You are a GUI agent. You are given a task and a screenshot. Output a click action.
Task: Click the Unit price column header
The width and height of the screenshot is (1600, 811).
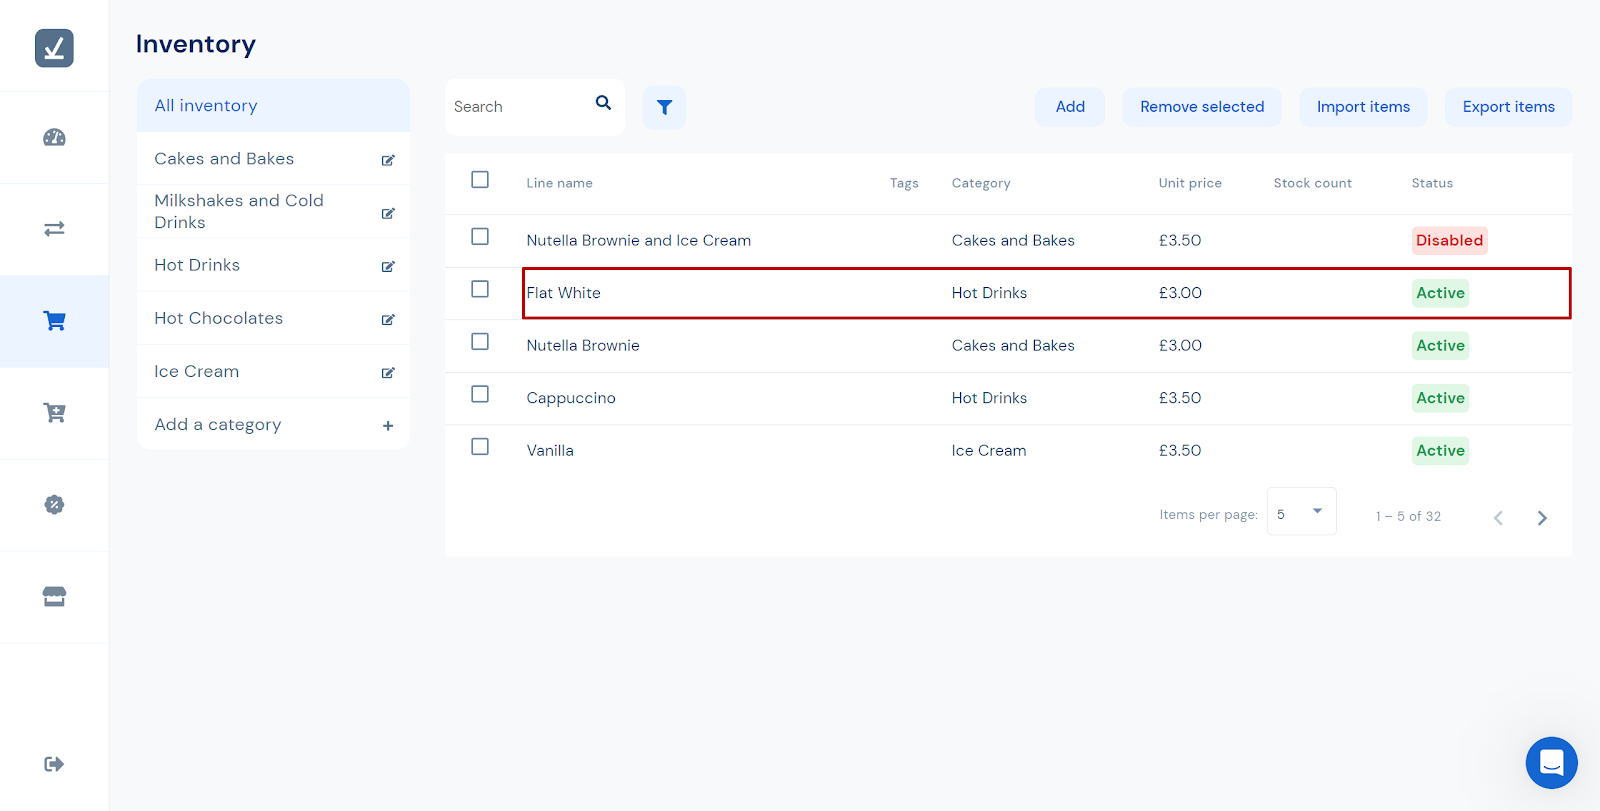coord(1190,183)
